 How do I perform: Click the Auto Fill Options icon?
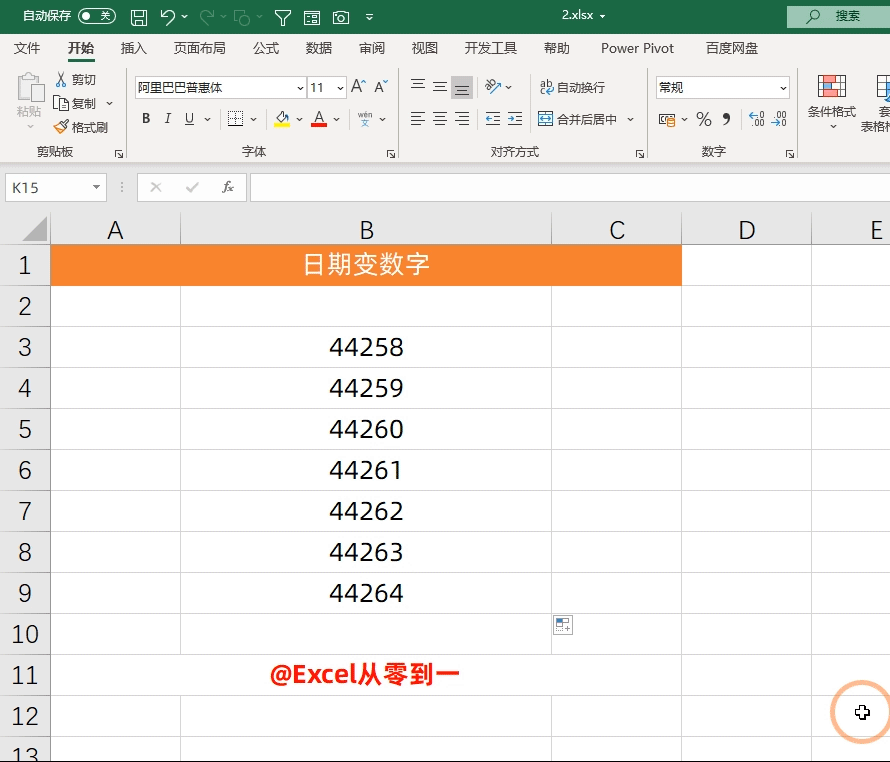pyautogui.click(x=562, y=625)
